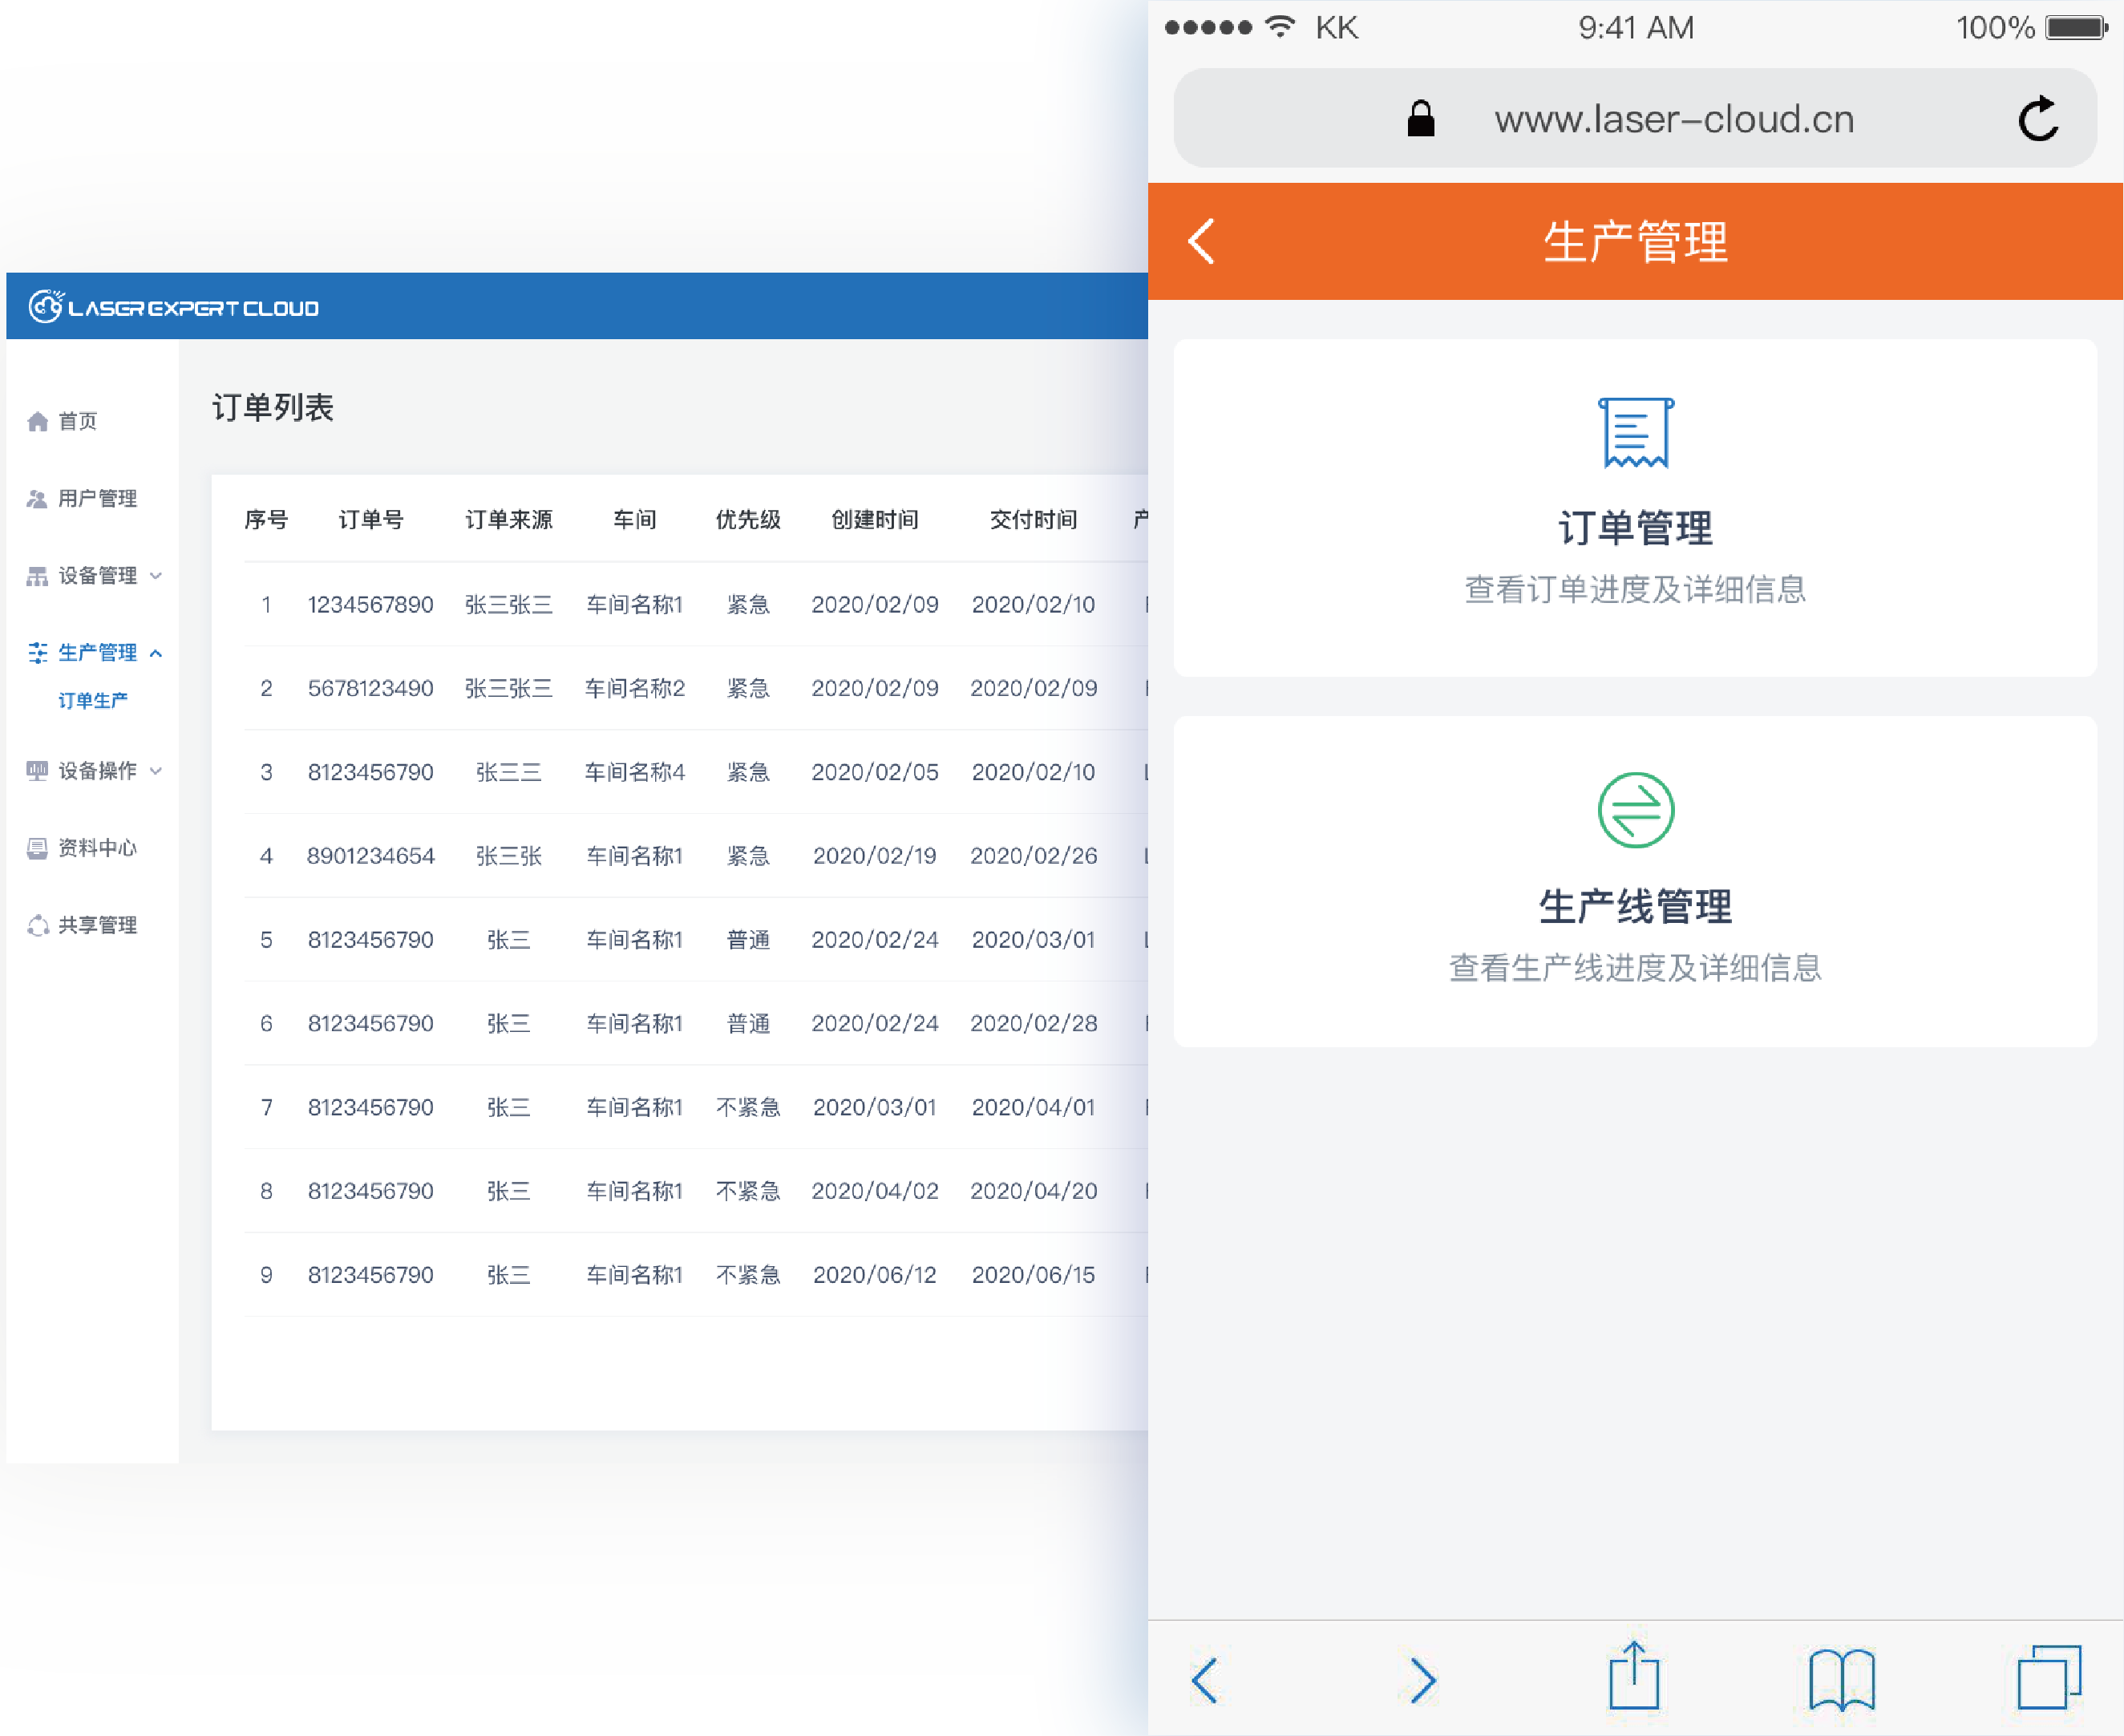The width and height of the screenshot is (2124, 1736).
Task: Open browser bookmarks book icon
Action: pyautogui.click(x=1841, y=1679)
